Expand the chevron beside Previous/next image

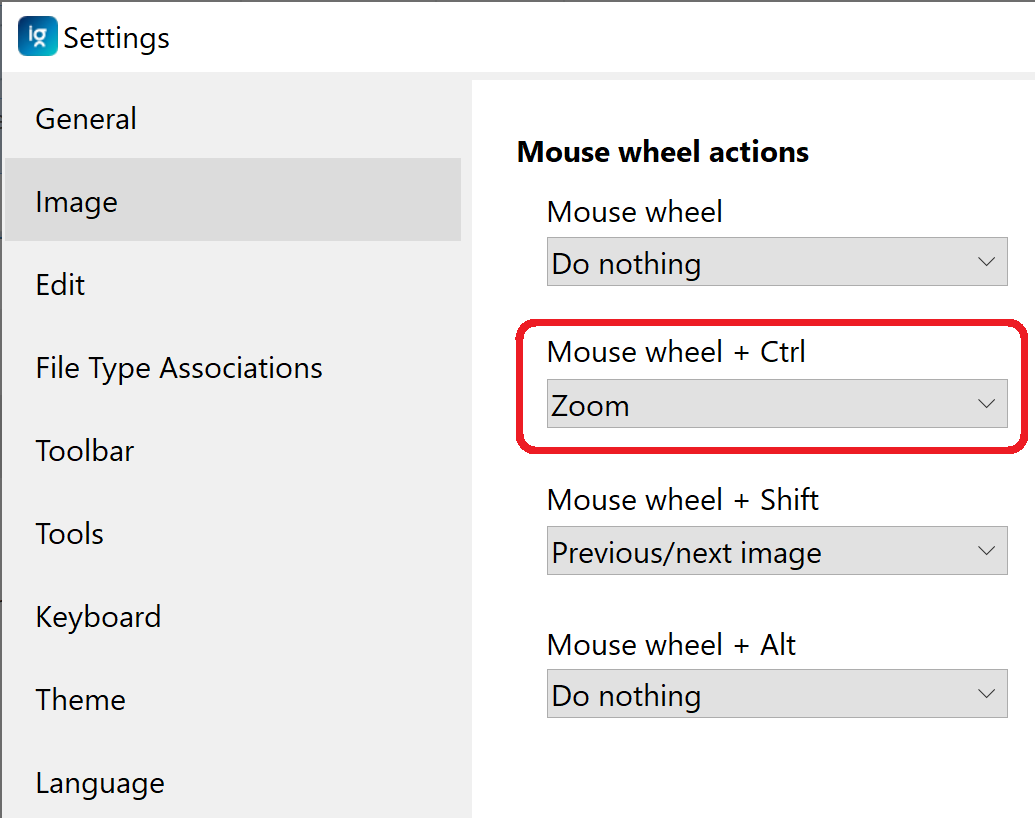[x=988, y=551]
